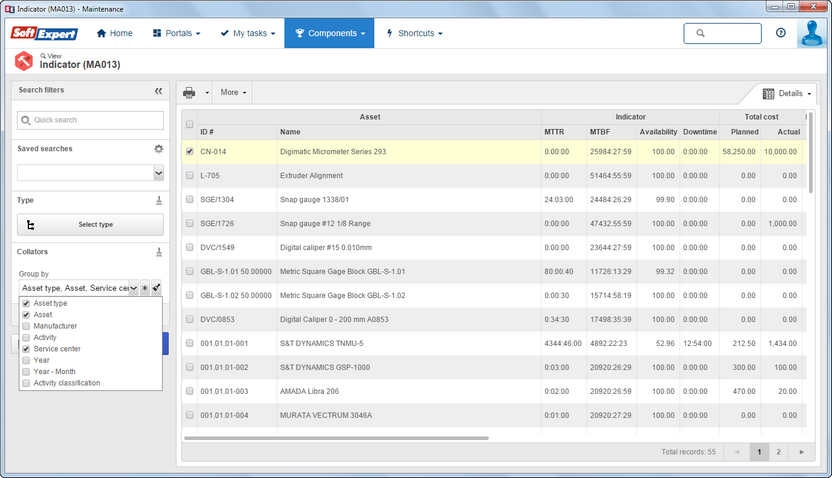This screenshot has width=832, height=478.
Task: Sort by the Planned cost column header
Action: pyautogui.click(x=740, y=132)
